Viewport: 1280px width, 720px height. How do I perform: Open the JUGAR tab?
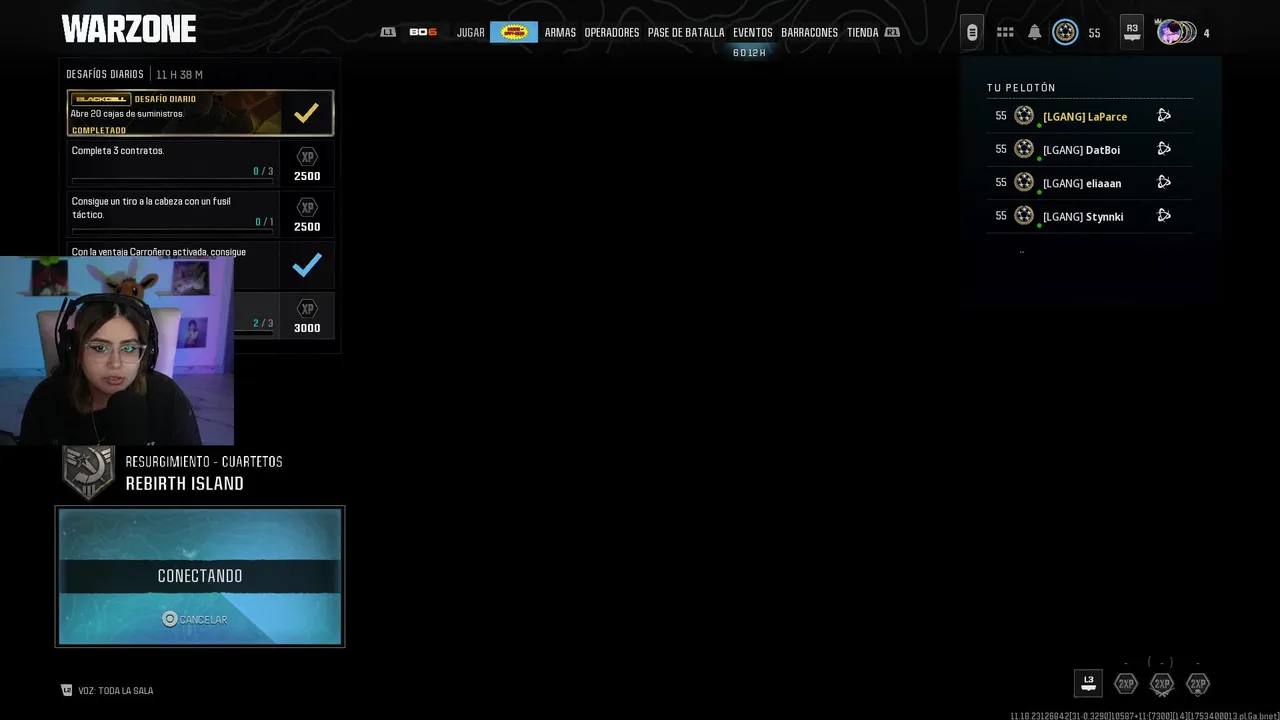(470, 33)
